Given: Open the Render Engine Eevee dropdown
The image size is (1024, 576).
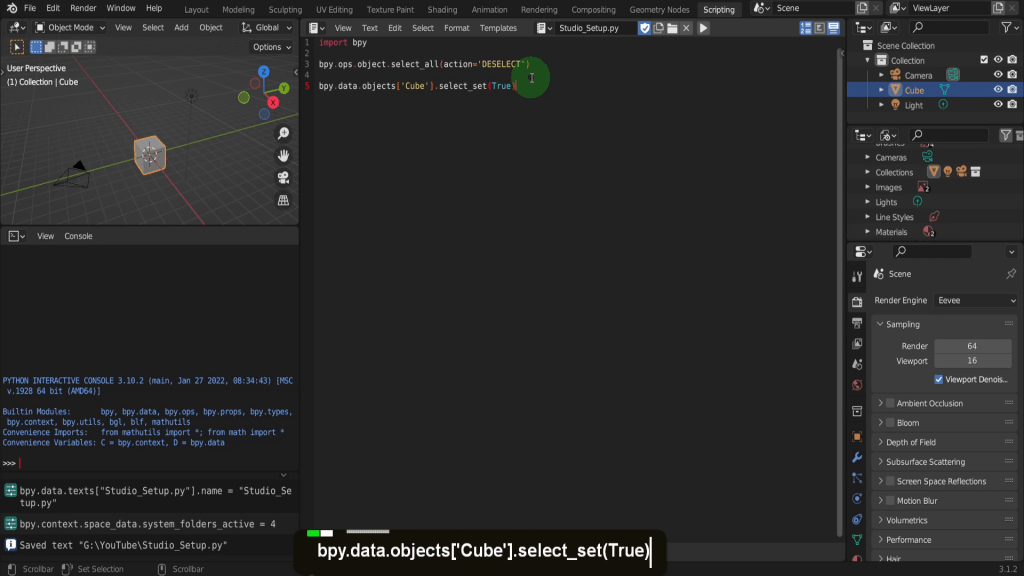Looking at the screenshot, I should [x=976, y=300].
